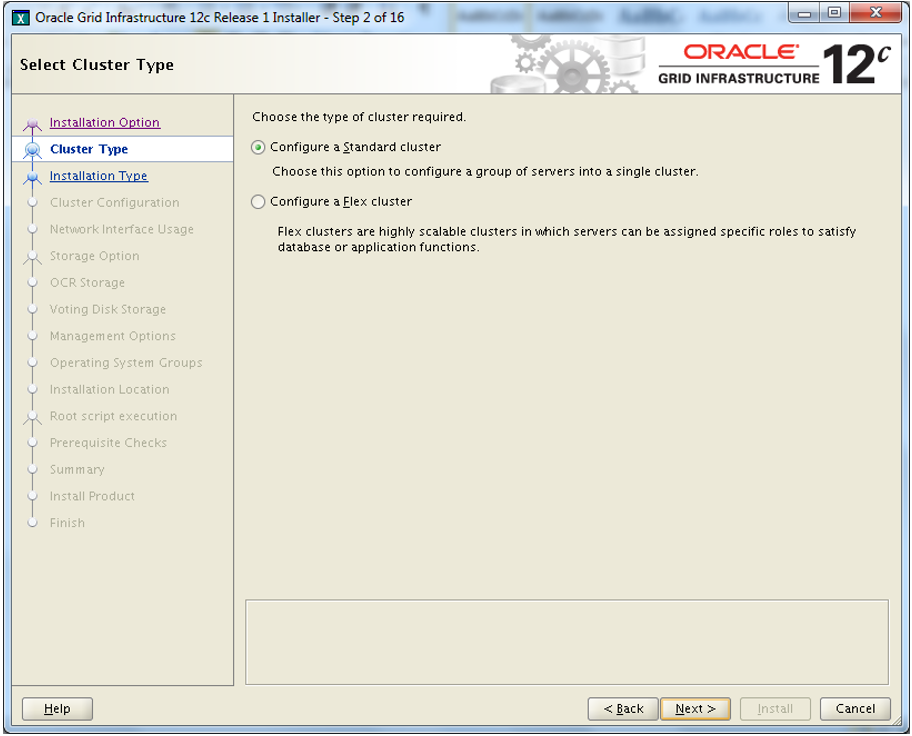The image size is (912, 736).
Task: Cancel the Grid Infrastructure installer
Action: coord(855,709)
